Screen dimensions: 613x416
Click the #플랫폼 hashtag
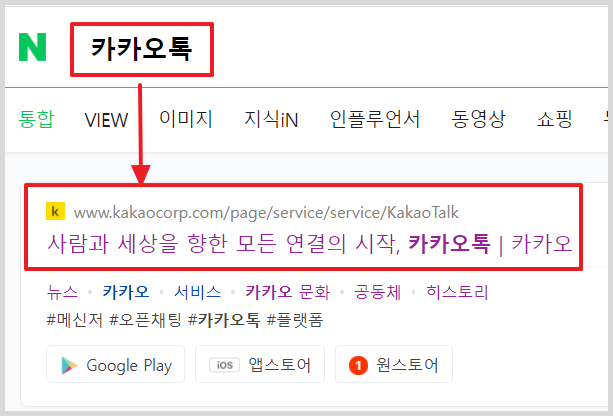tap(295, 320)
